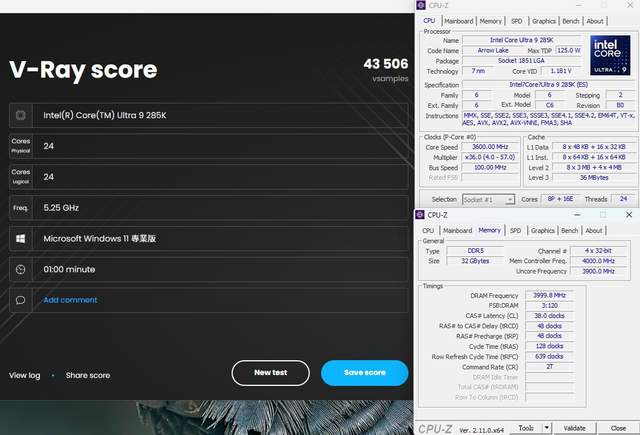Screen dimensions: 640x435
Task: Click the Arrow Lake code name field
Action: coord(493,51)
